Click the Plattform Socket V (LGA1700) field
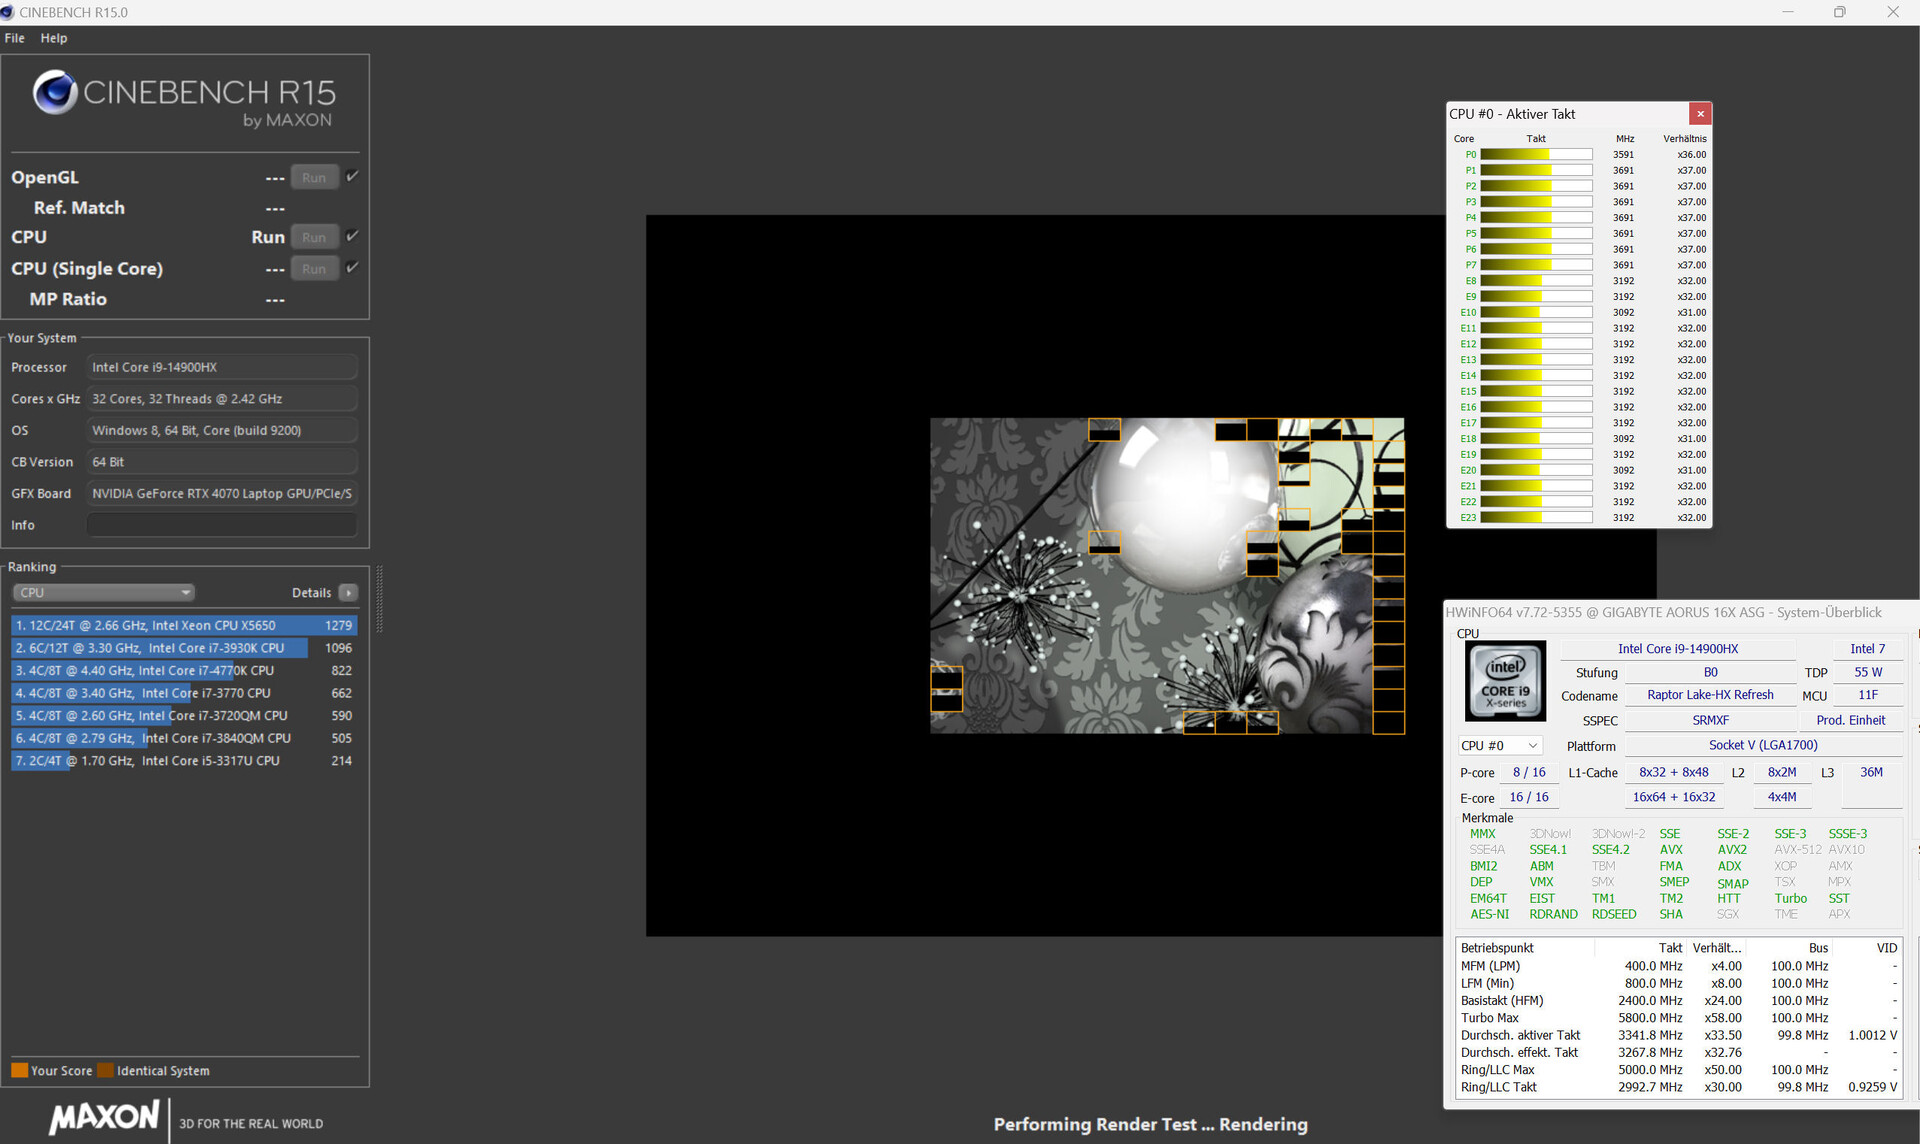The width and height of the screenshot is (1920, 1144). click(1762, 745)
